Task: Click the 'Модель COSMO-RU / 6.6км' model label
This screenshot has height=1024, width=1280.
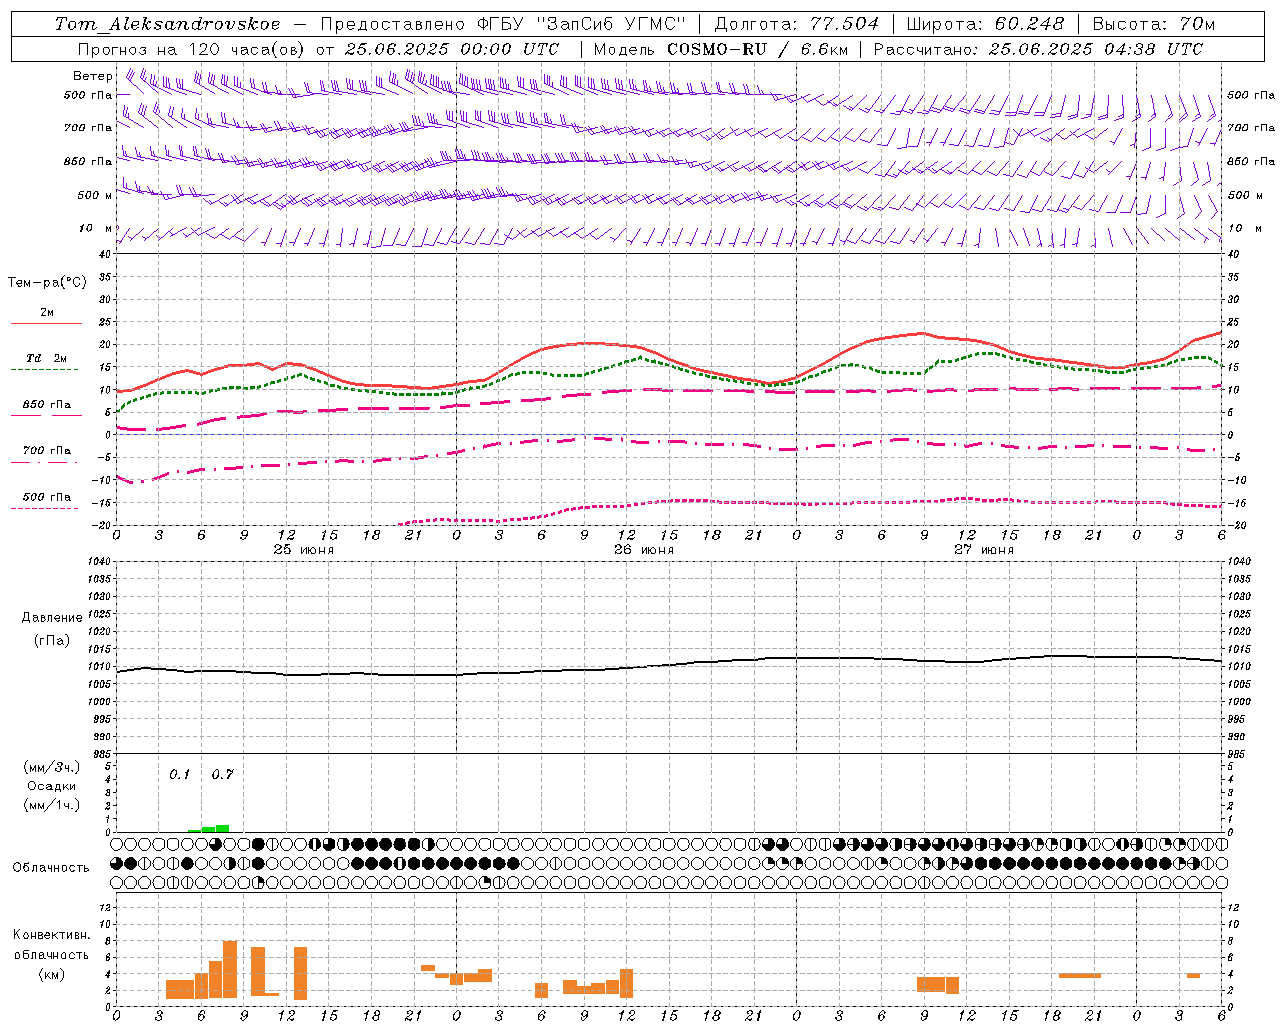Action: 720,49
